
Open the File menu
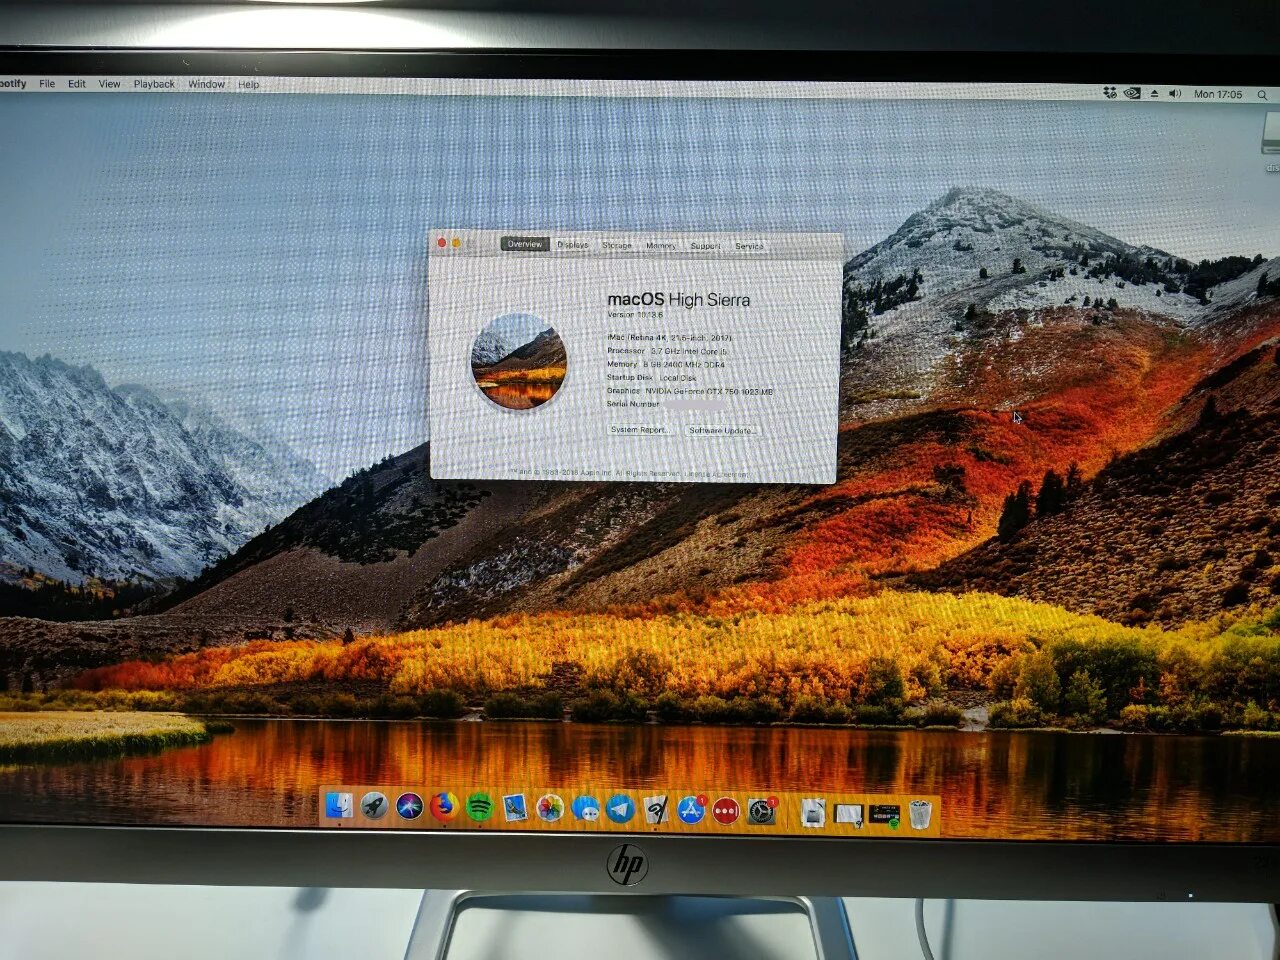[47, 83]
